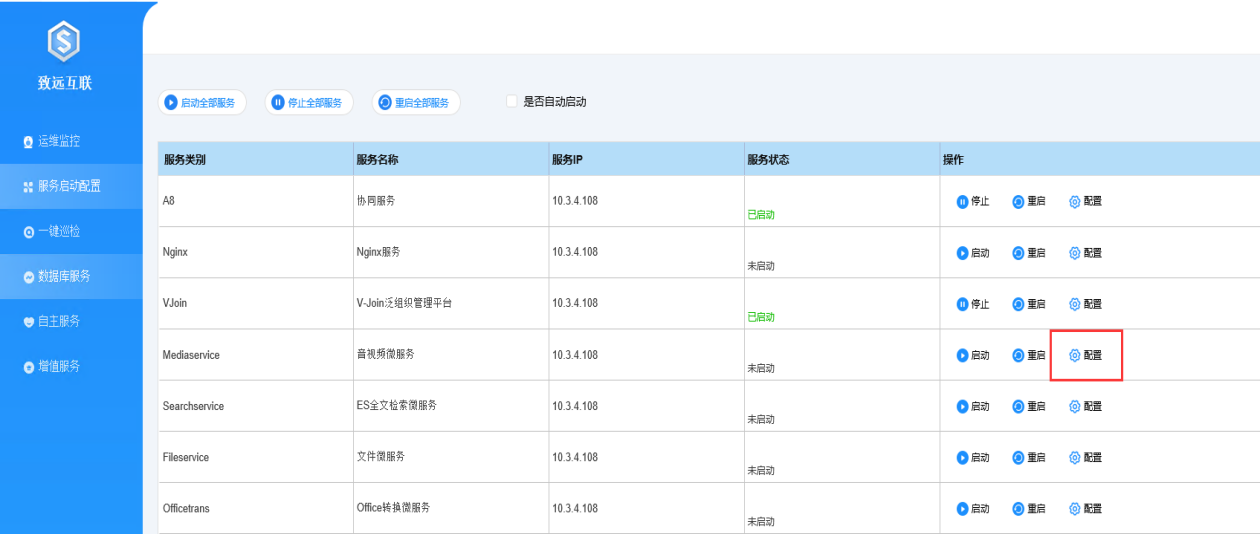The height and width of the screenshot is (534, 1260).
Task: Click the 启动全部服务 button
Action: pyautogui.click(x=202, y=102)
